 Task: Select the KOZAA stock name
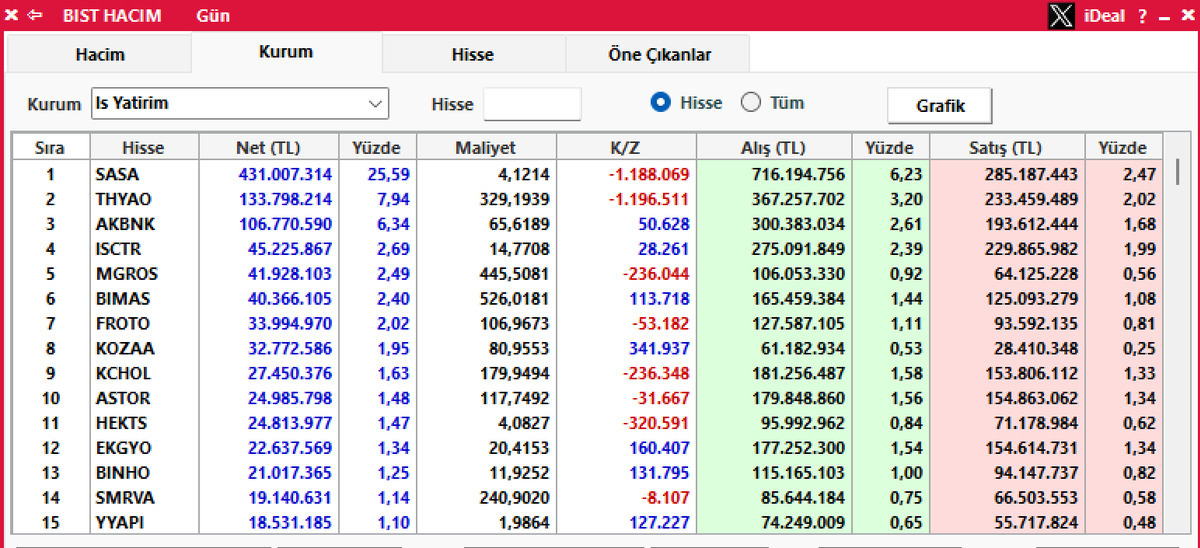click(x=124, y=348)
